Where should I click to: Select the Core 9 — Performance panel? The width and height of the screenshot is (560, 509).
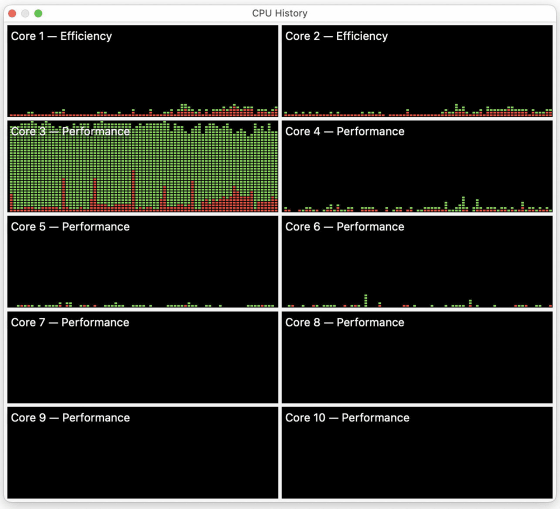click(142, 453)
